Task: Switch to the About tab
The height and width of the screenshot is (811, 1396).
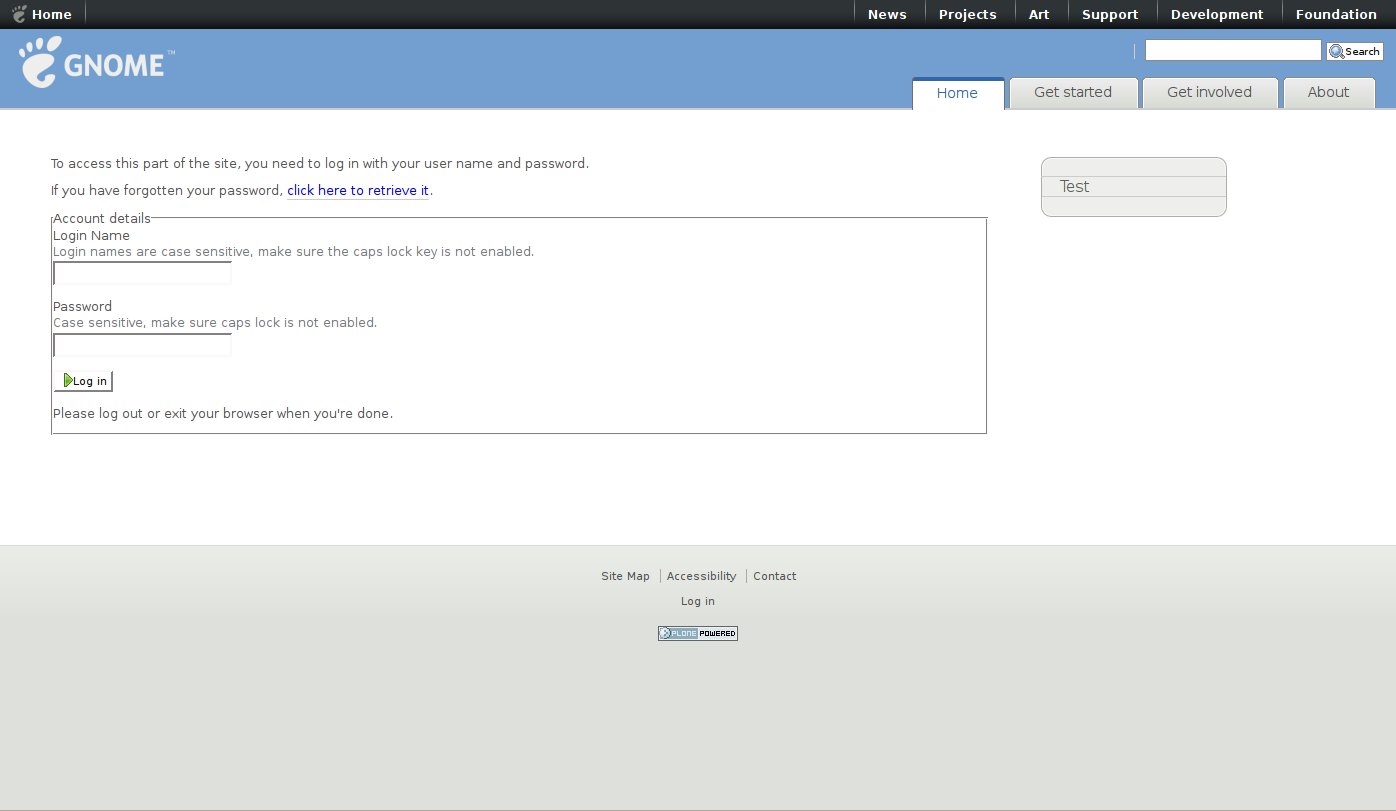Action: coord(1328,93)
